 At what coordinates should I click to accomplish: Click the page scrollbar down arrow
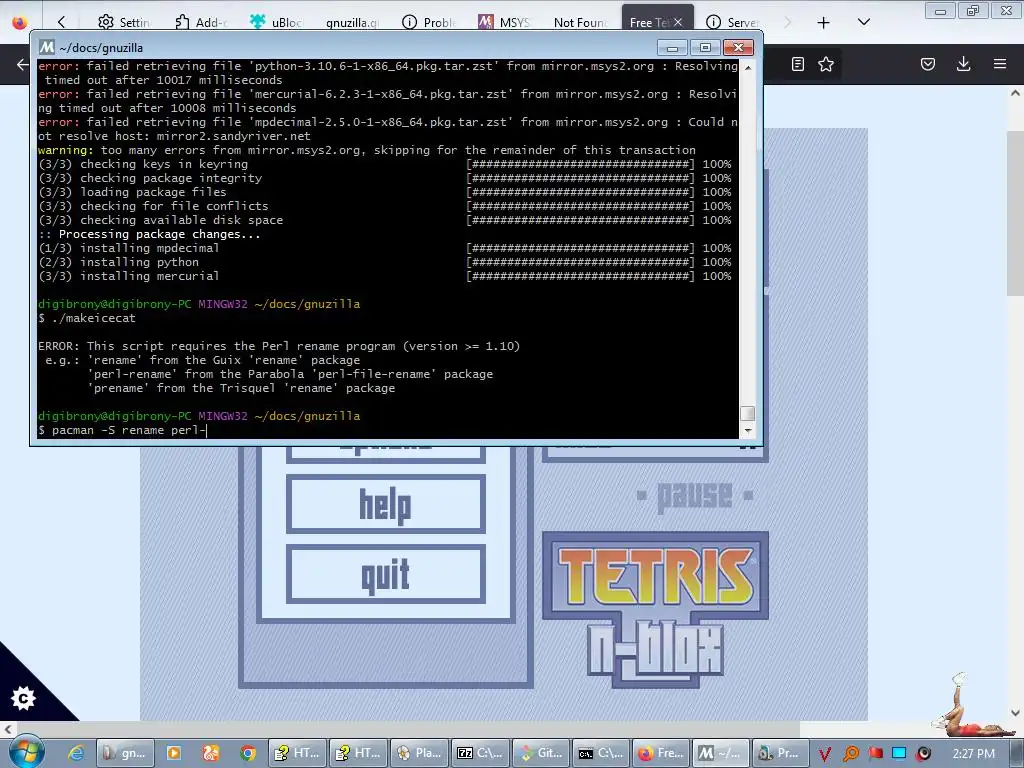[x=1015, y=713]
